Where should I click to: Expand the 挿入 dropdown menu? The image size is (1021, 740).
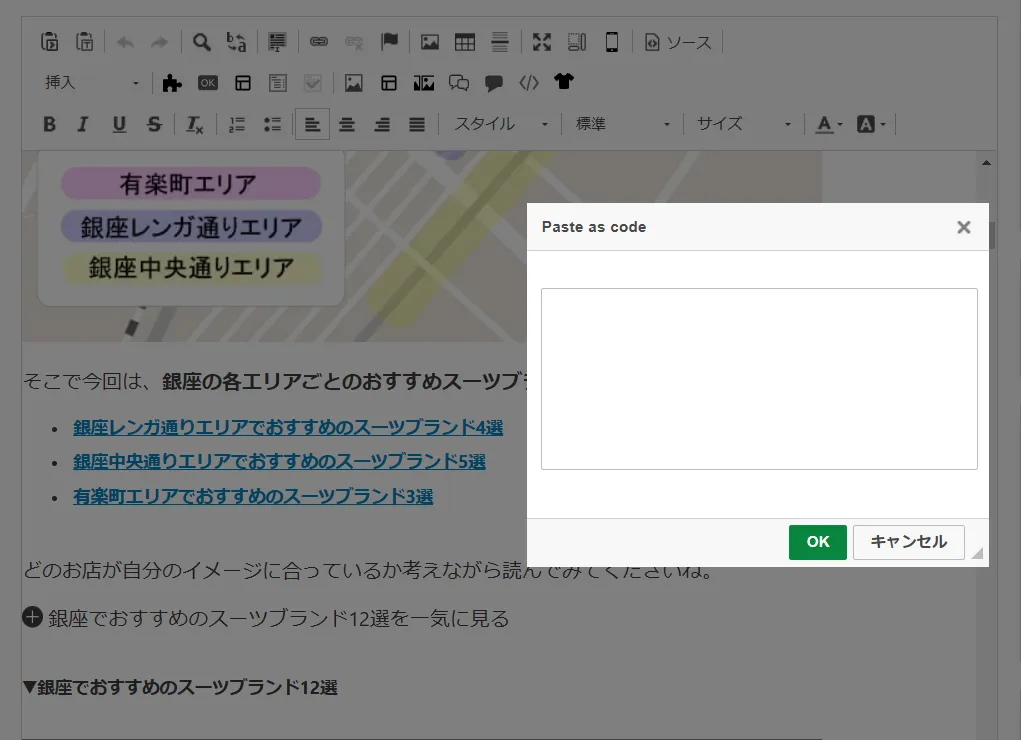pyautogui.click(x=92, y=83)
